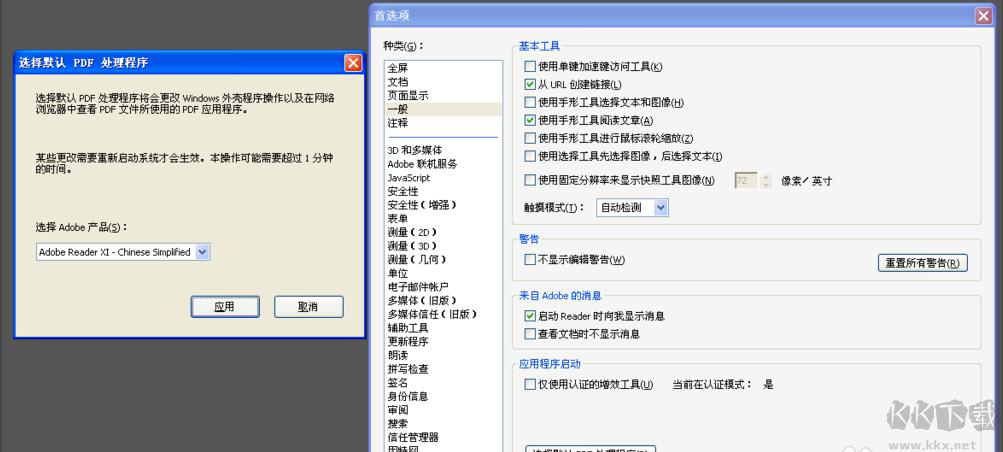Select 安全性（增强）category
The image size is (1003, 452).
[422, 205]
